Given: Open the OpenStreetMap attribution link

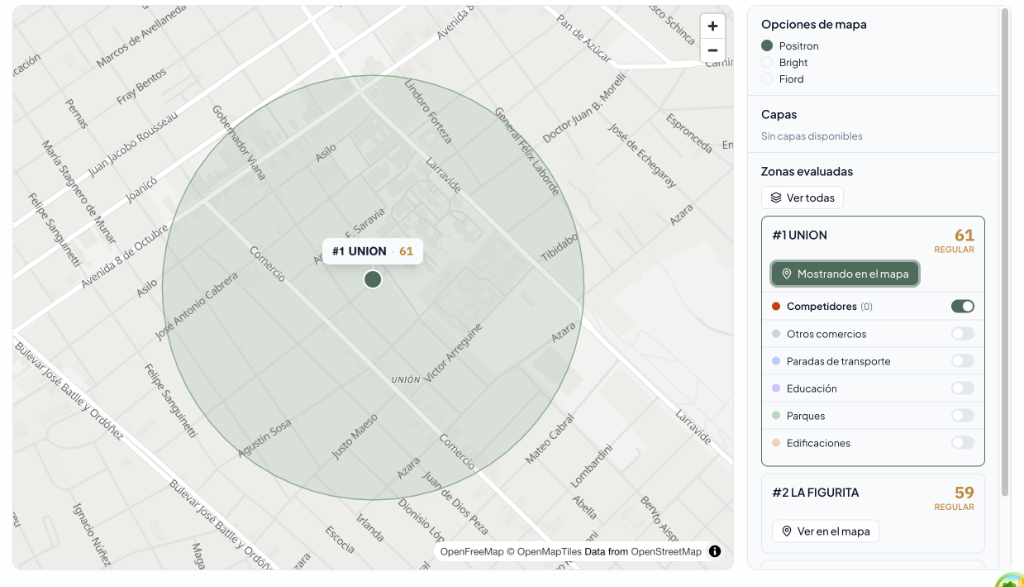Looking at the screenshot, I should coord(666,552).
